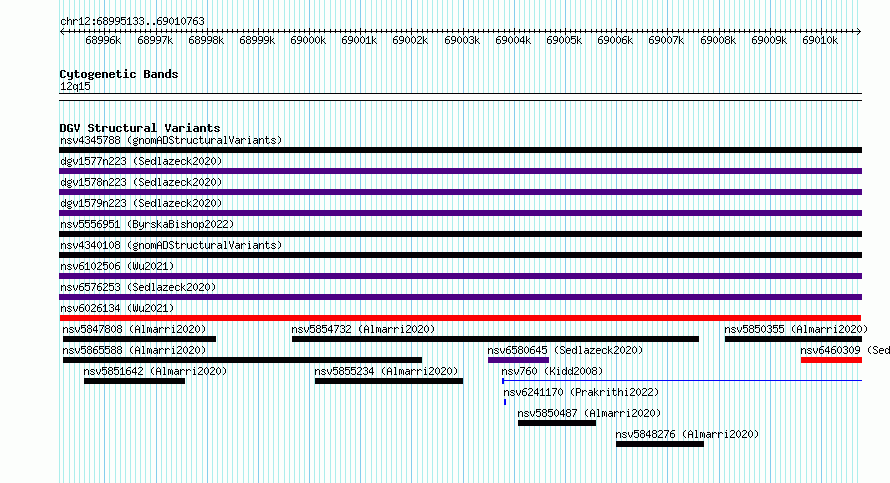Image resolution: width=890 pixels, height=483 pixels.
Task: Click the 68999k ruler position
Action: [257, 40]
